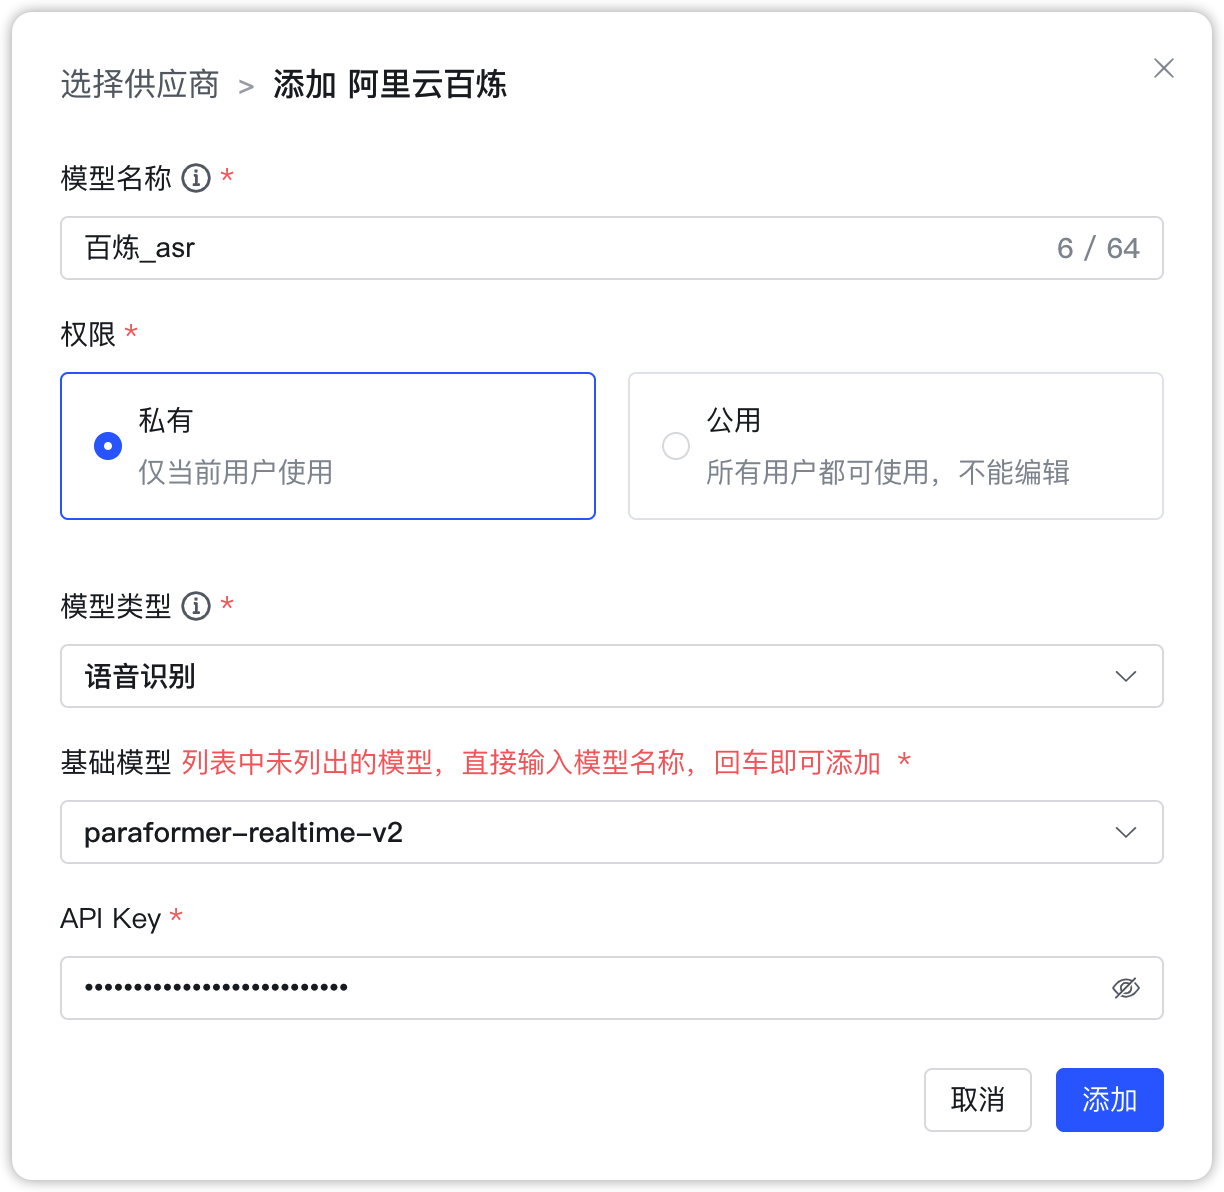Close the 添加 阿里云百炼 dialog
This screenshot has height=1192, width=1224.
tap(1163, 68)
